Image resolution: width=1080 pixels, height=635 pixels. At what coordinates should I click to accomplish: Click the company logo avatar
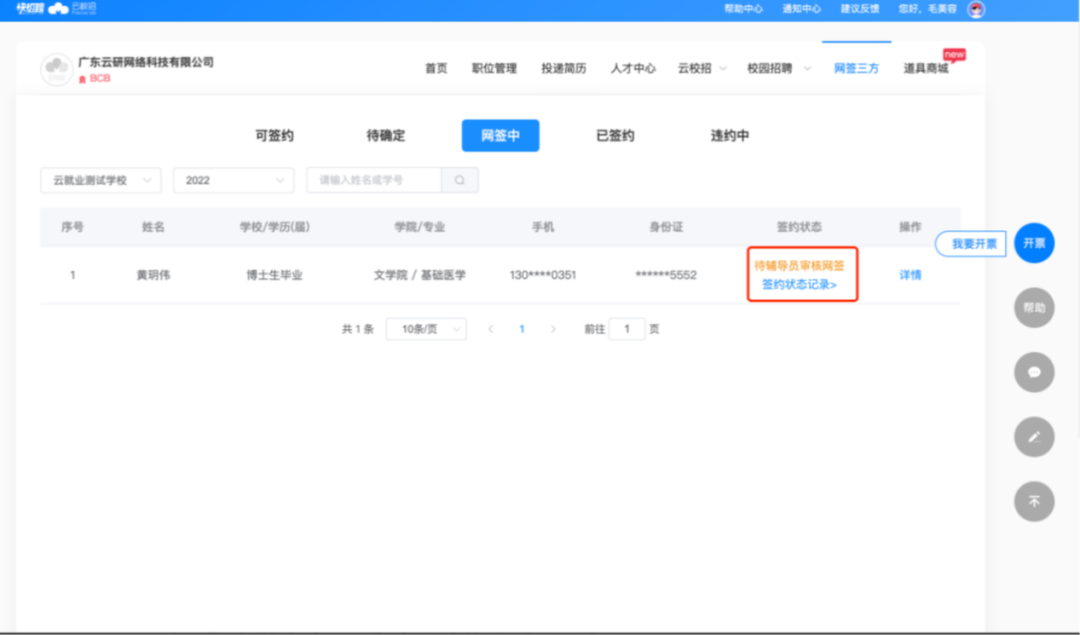click(56, 70)
